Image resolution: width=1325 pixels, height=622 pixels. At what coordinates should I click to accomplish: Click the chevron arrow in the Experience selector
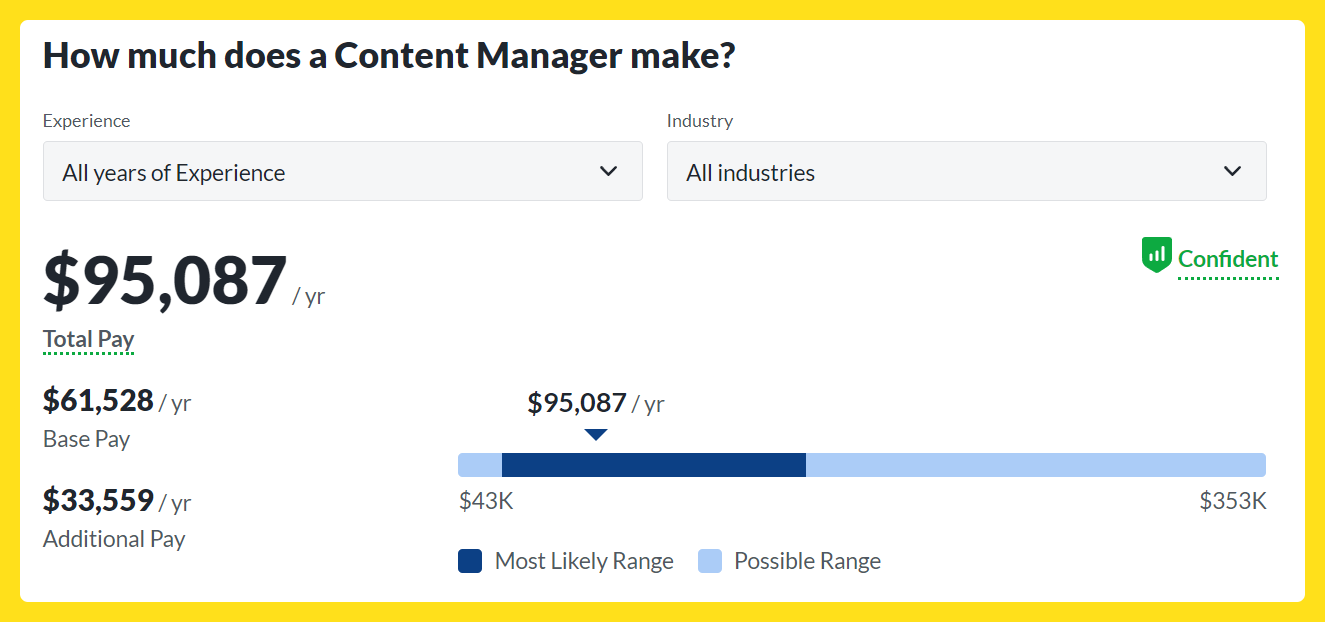click(x=608, y=171)
